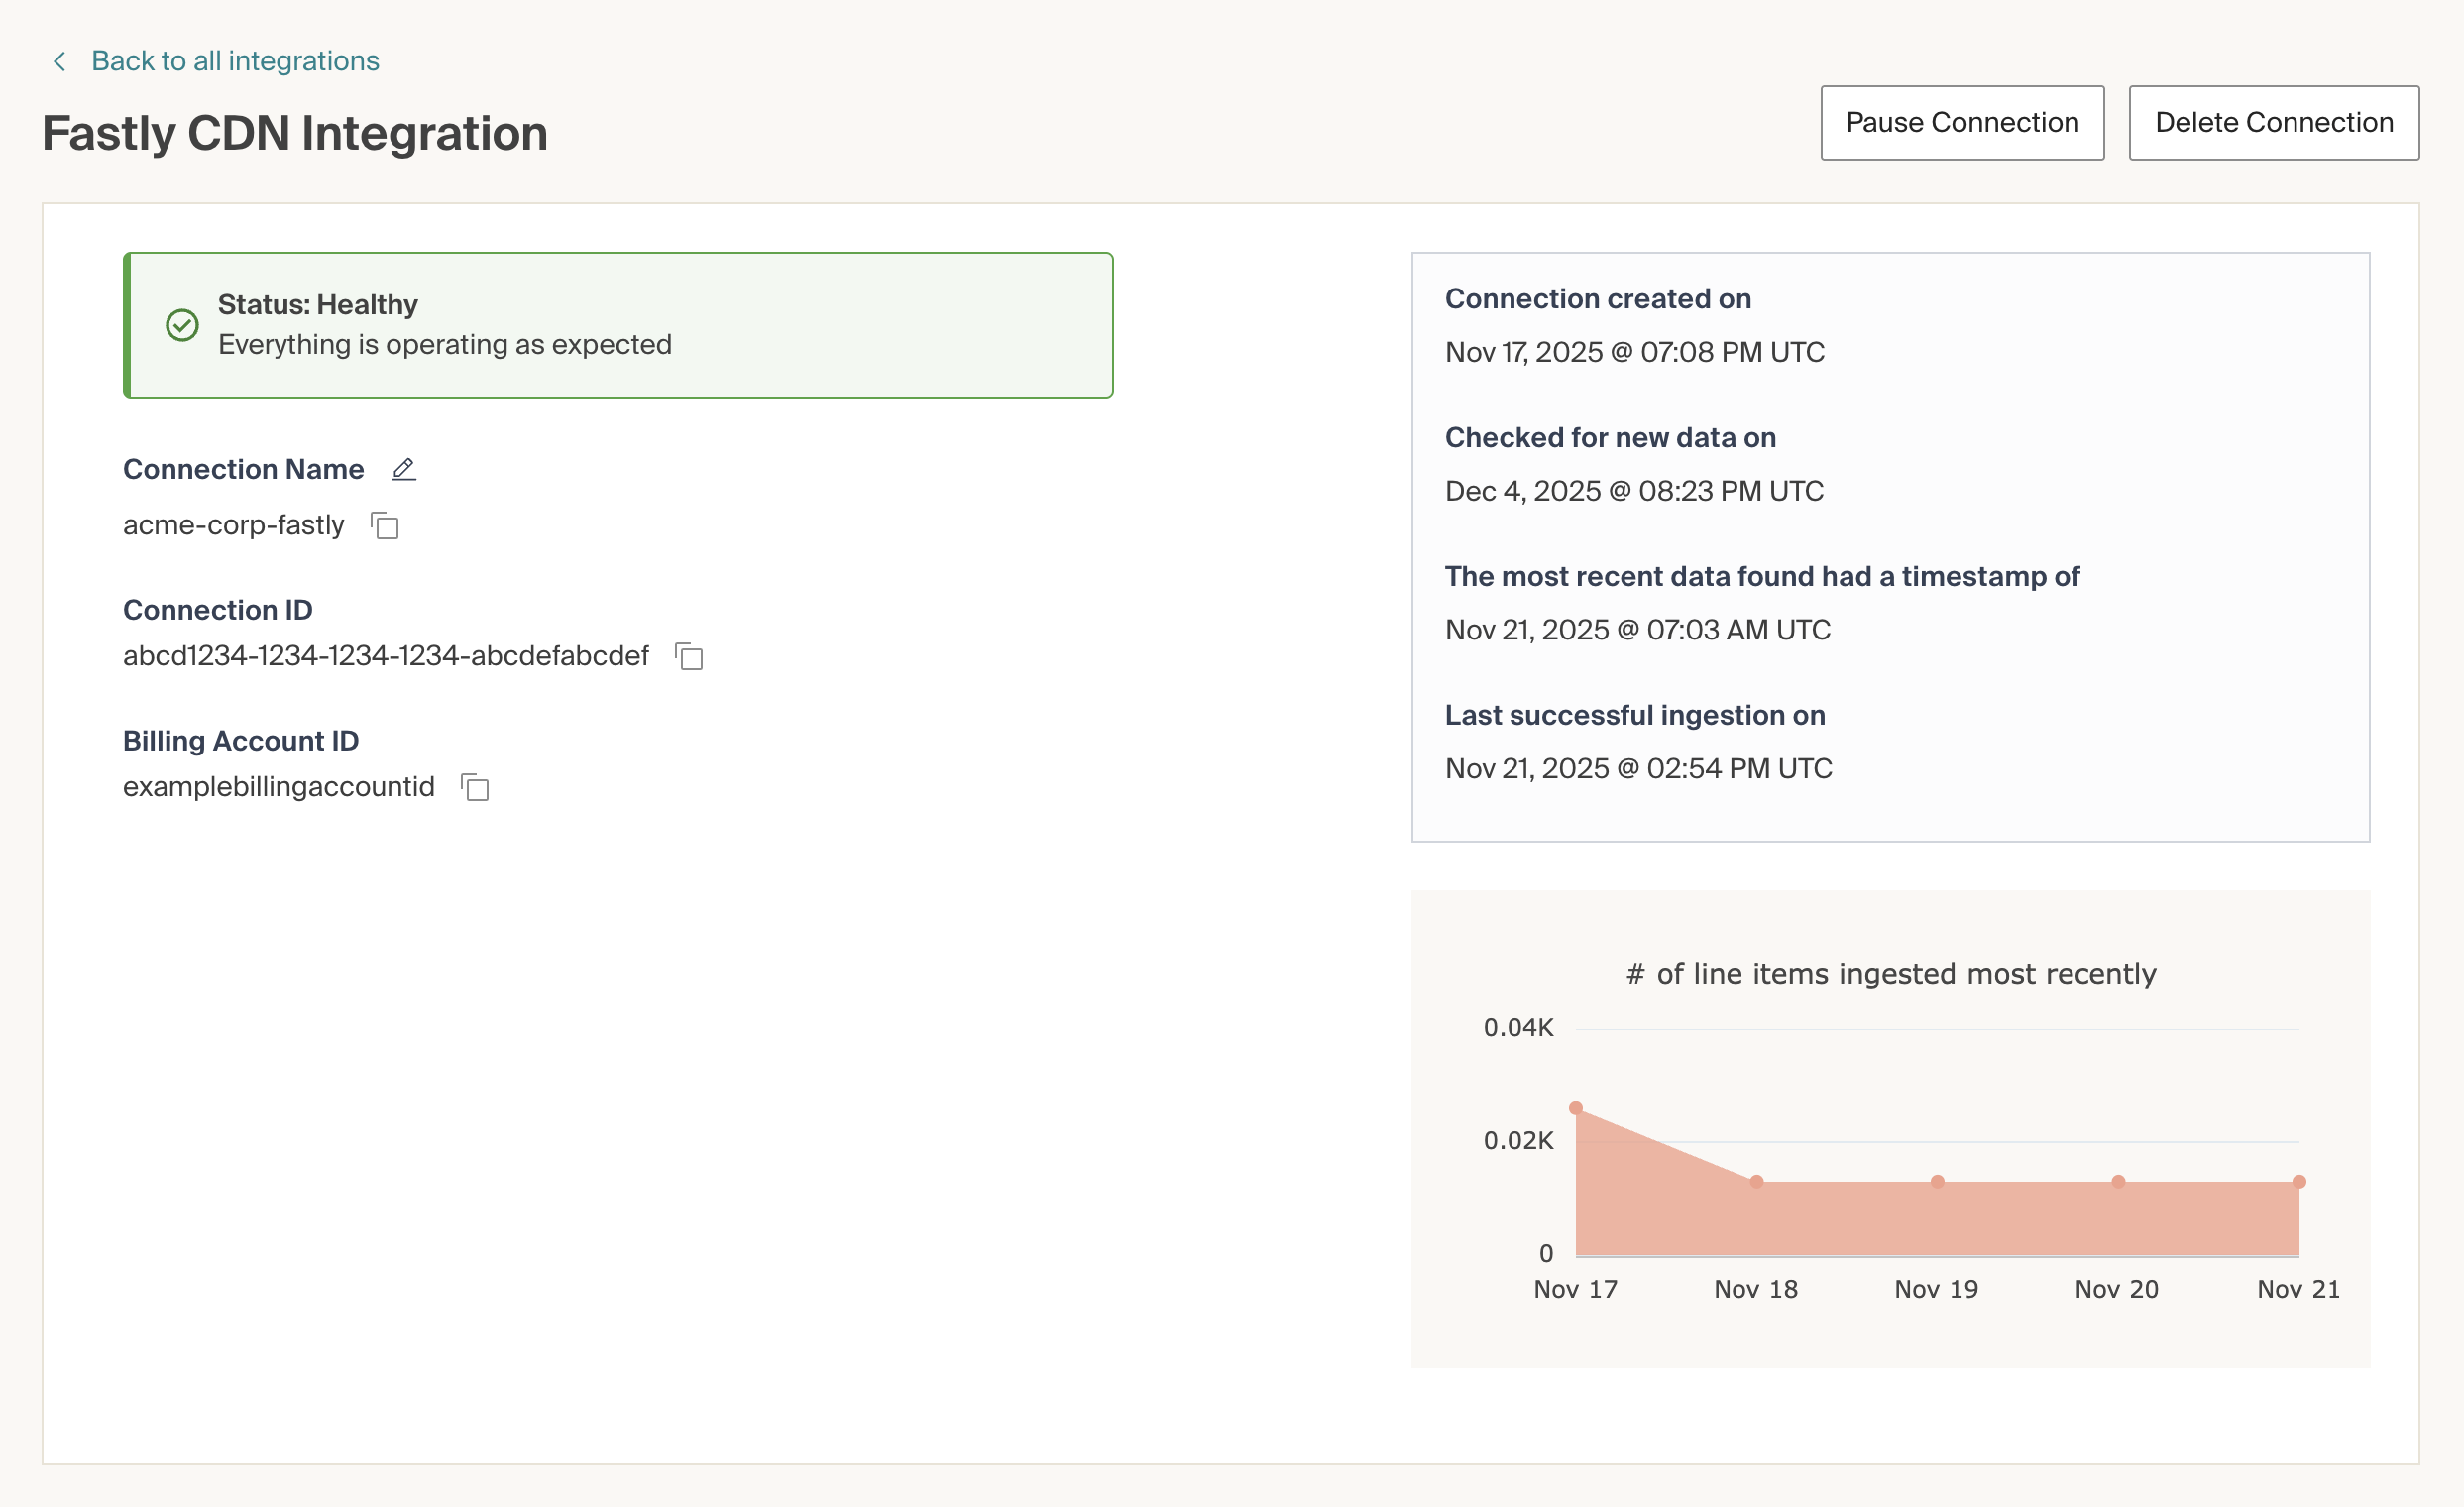Click the green healthy status checkmark icon
This screenshot has width=2464, height=1507.
click(181, 325)
